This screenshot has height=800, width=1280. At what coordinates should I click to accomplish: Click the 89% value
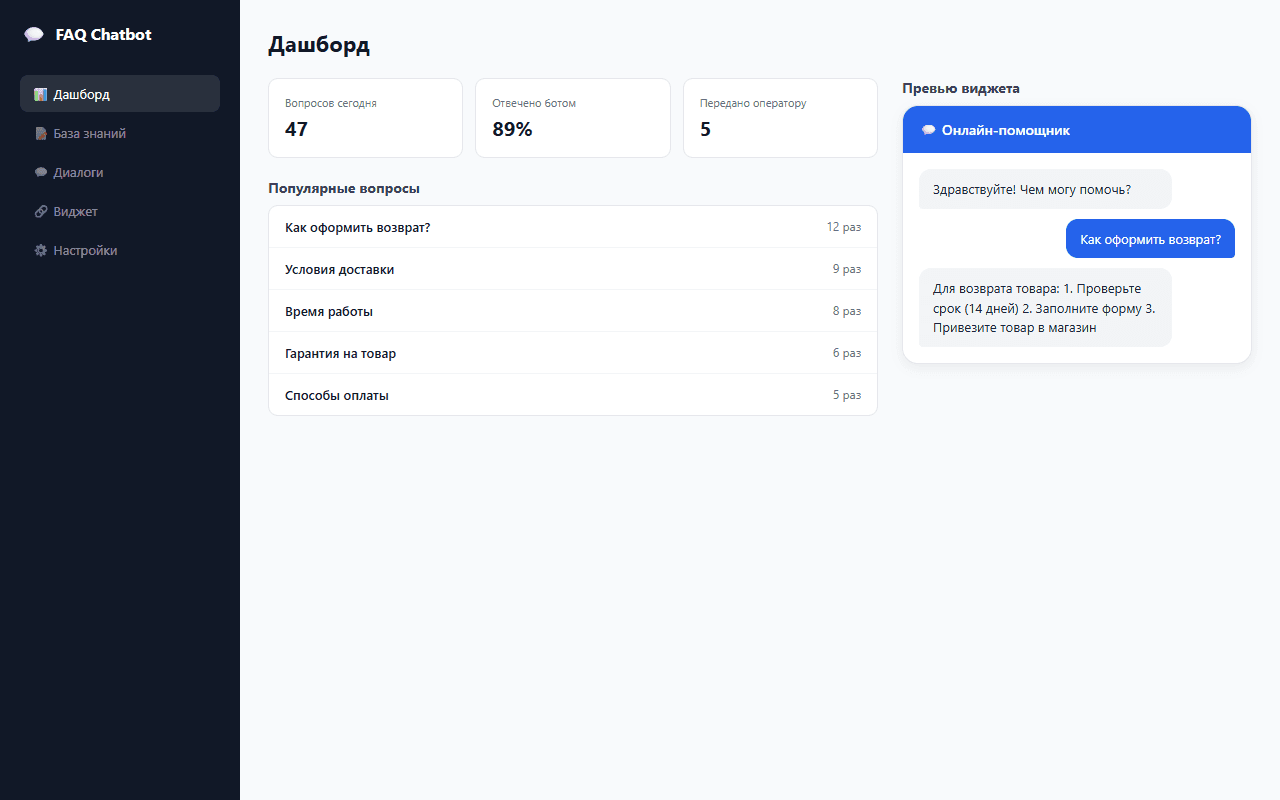point(512,129)
